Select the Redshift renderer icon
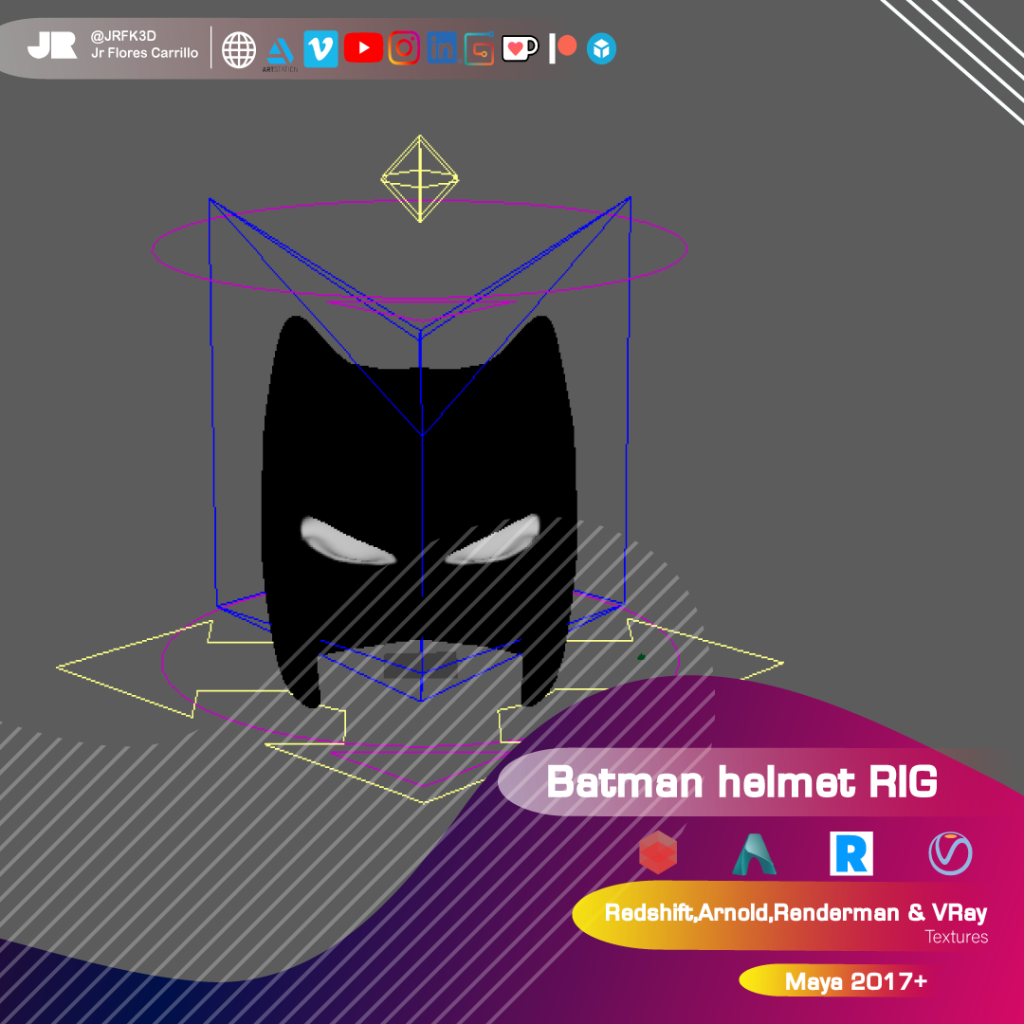Screen dimensions: 1024x1024 657,855
